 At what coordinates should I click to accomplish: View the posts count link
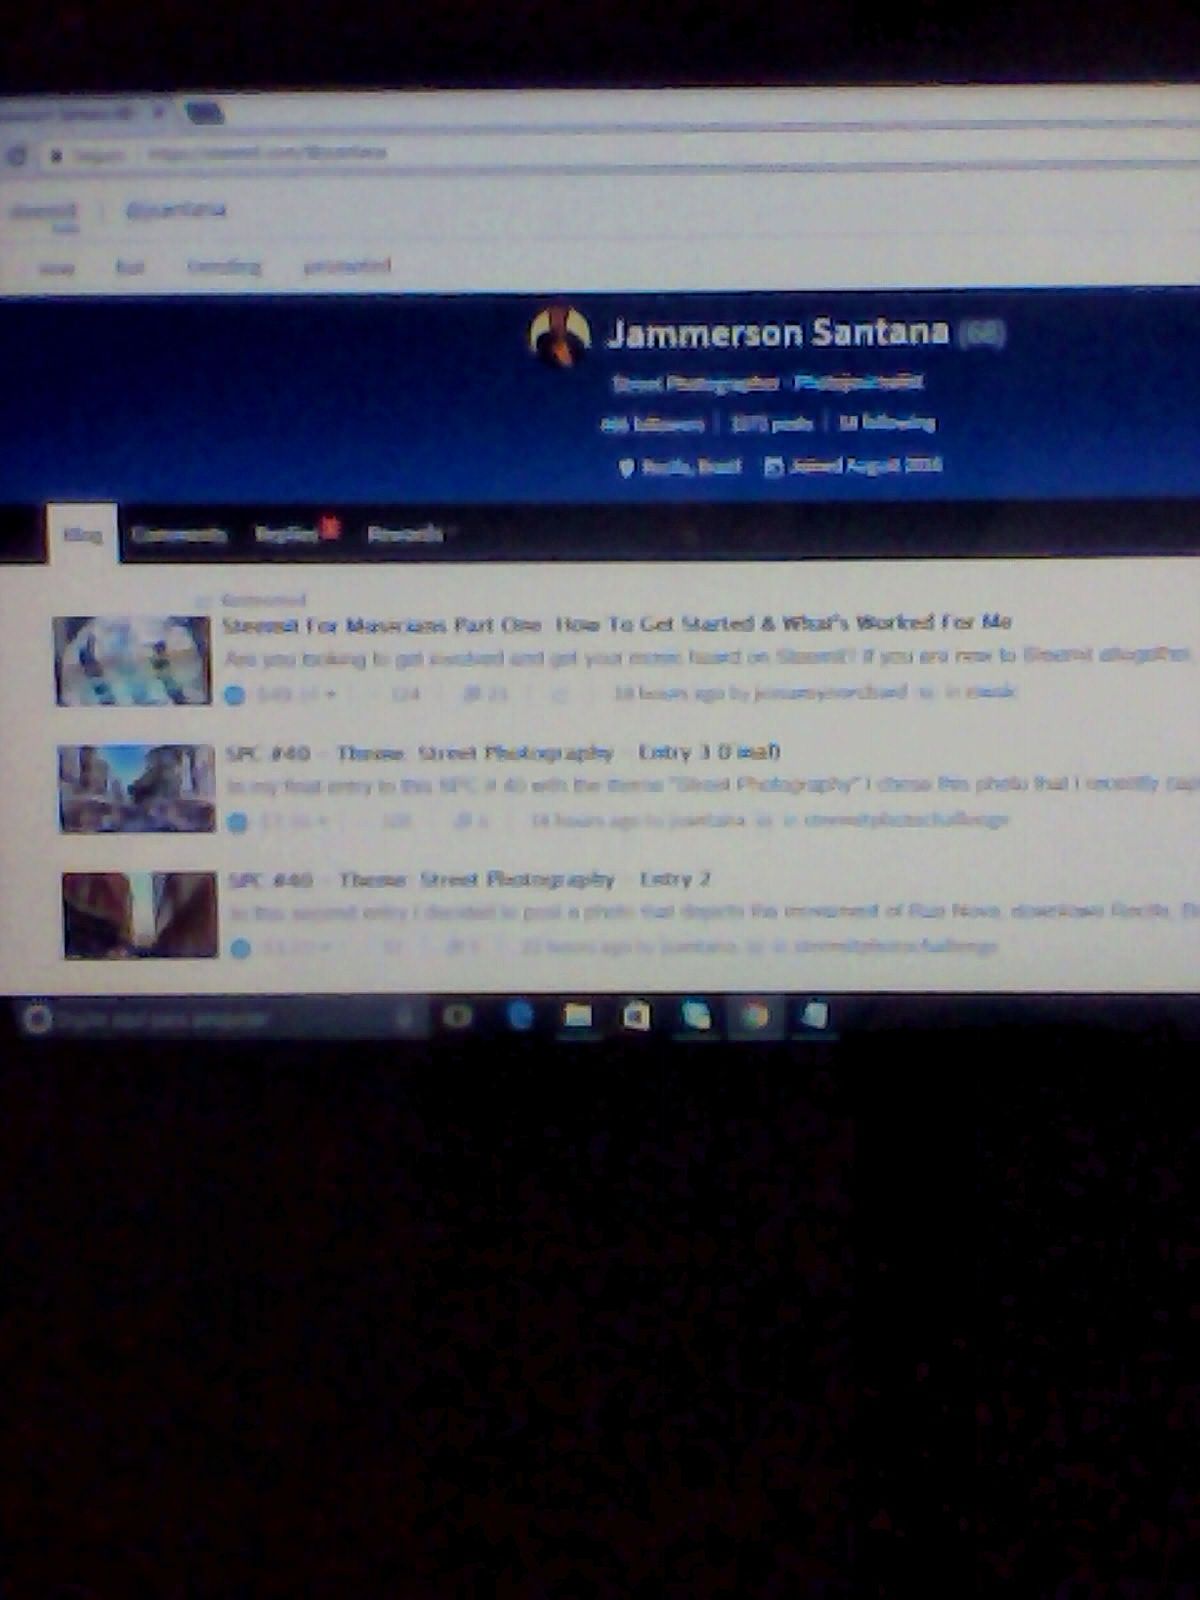(772, 424)
